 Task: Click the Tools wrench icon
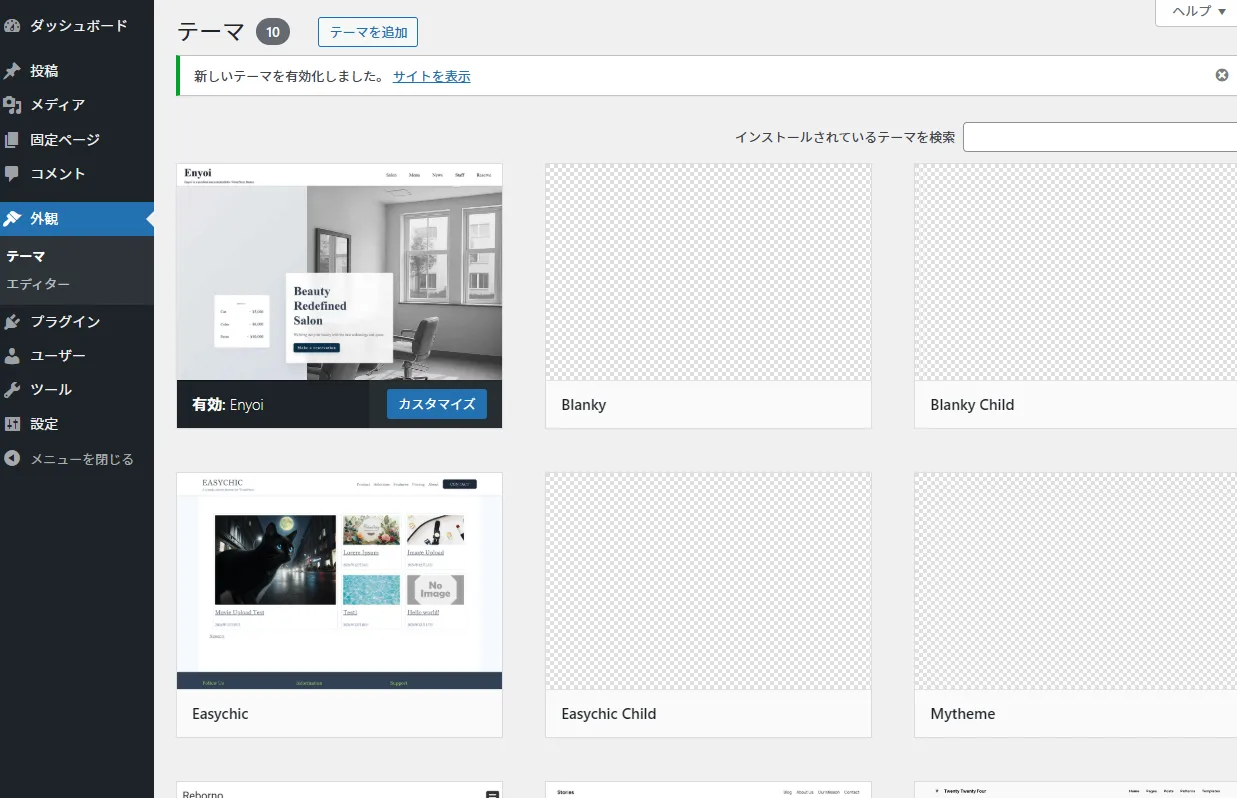click(12, 390)
